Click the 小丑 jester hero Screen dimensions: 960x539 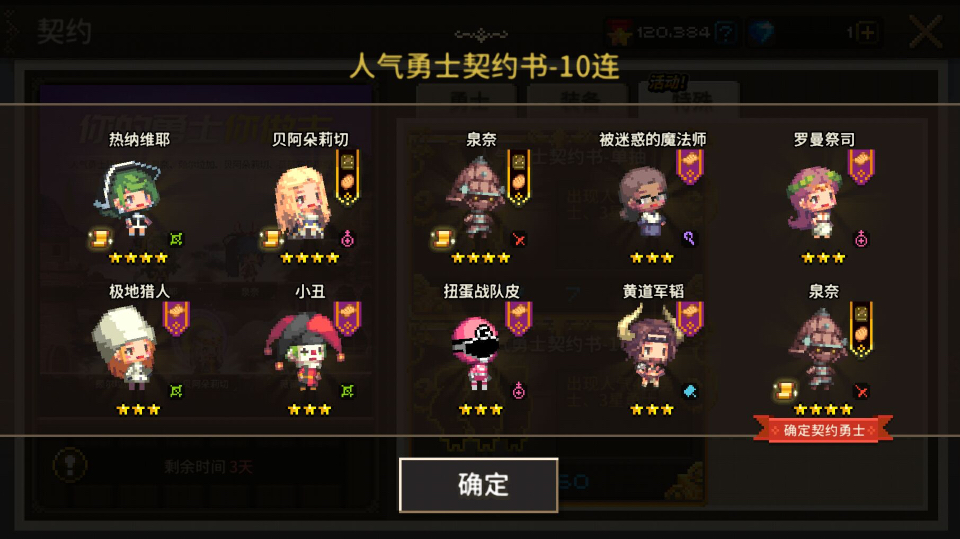click(304, 350)
